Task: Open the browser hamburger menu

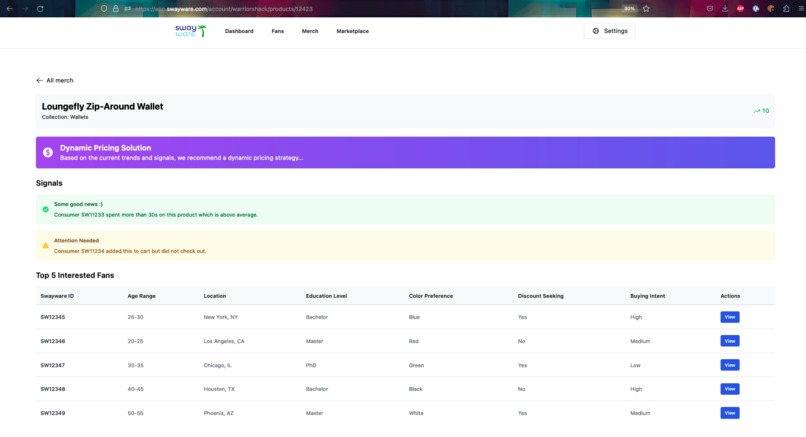Action: click(x=801, y=9)
